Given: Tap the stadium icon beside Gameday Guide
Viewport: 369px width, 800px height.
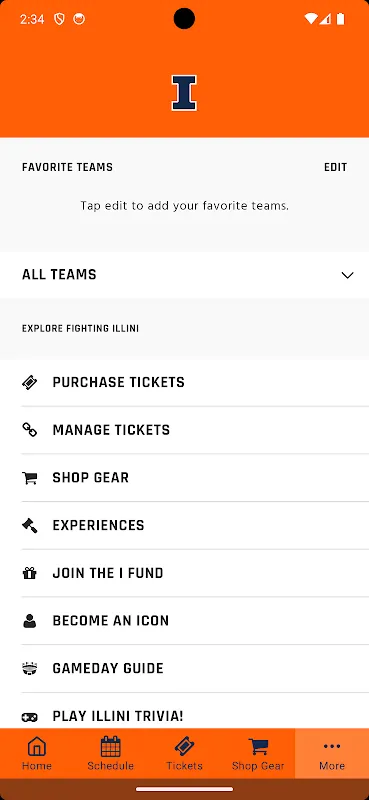Looking at the screenshot, I should [30, 668].
